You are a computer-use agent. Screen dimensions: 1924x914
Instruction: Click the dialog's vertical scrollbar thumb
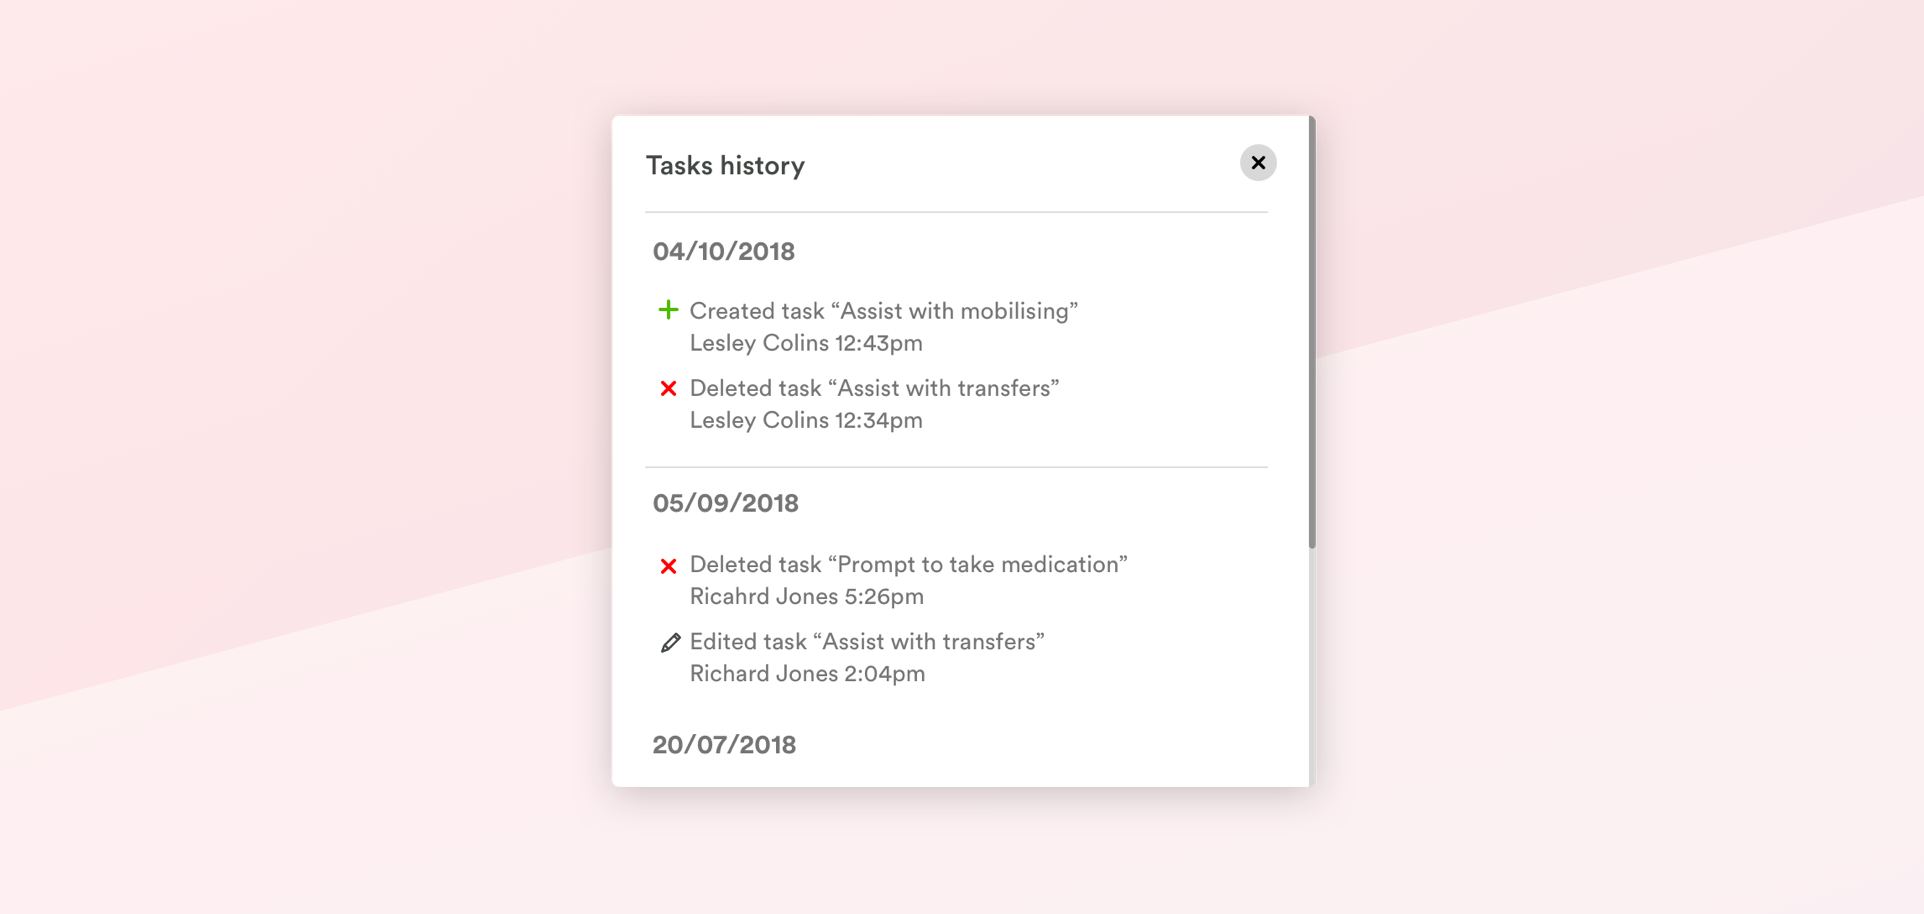(1312, 332)
